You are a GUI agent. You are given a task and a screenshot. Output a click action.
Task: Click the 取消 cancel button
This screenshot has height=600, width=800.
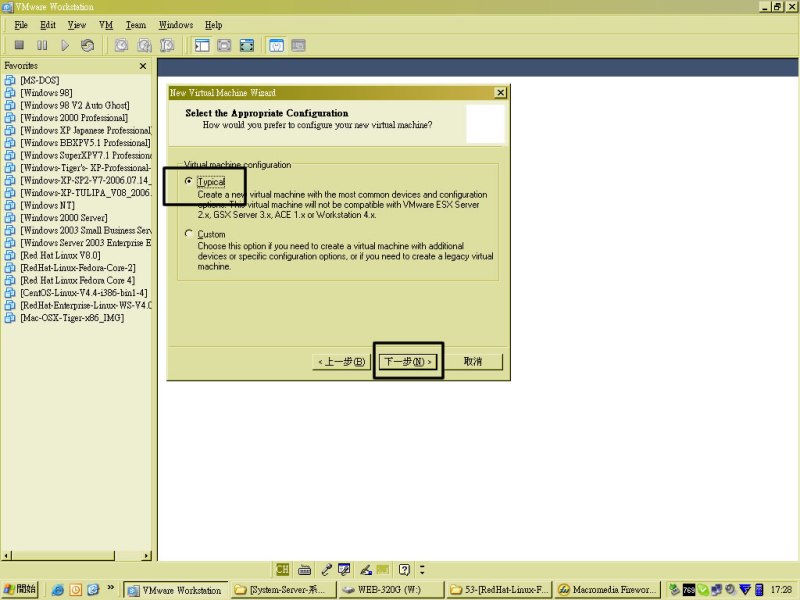tap(473, 362)
